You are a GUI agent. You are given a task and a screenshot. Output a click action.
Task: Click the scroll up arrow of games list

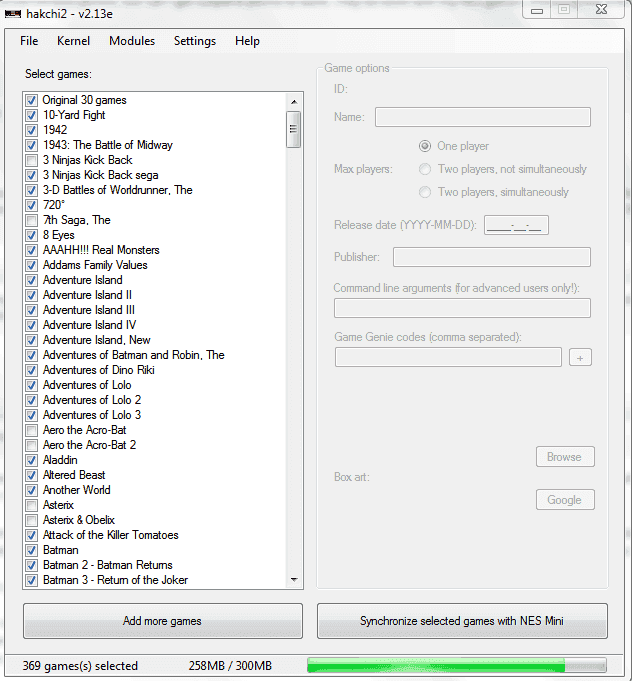tap(294, 102)
